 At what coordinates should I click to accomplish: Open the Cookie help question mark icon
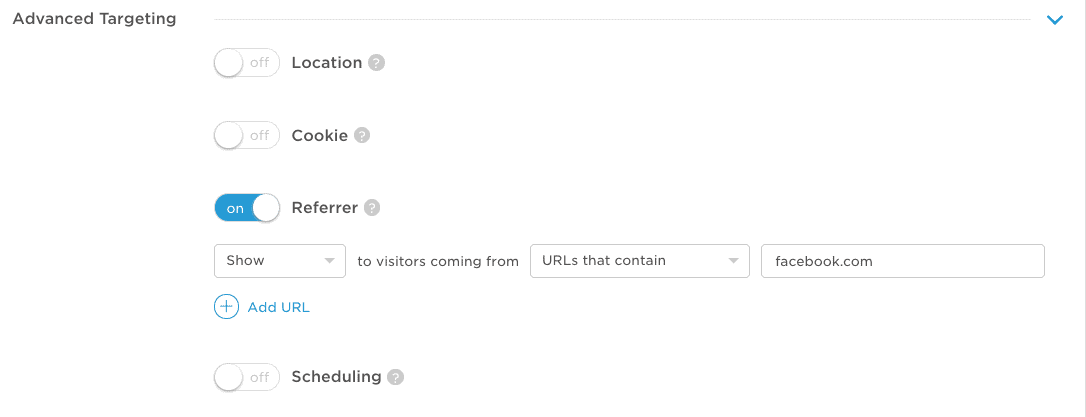tap(362, 136)
